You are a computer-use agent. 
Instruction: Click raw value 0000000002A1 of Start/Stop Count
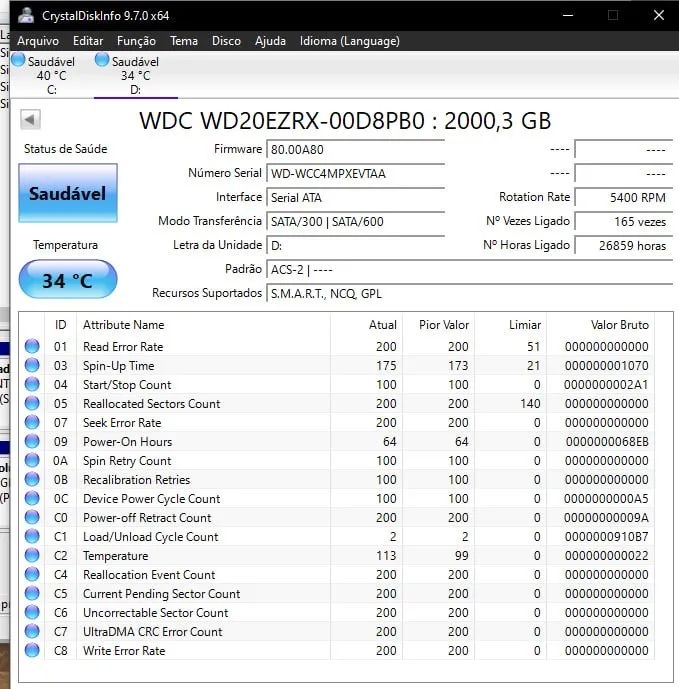pos(606,384)
